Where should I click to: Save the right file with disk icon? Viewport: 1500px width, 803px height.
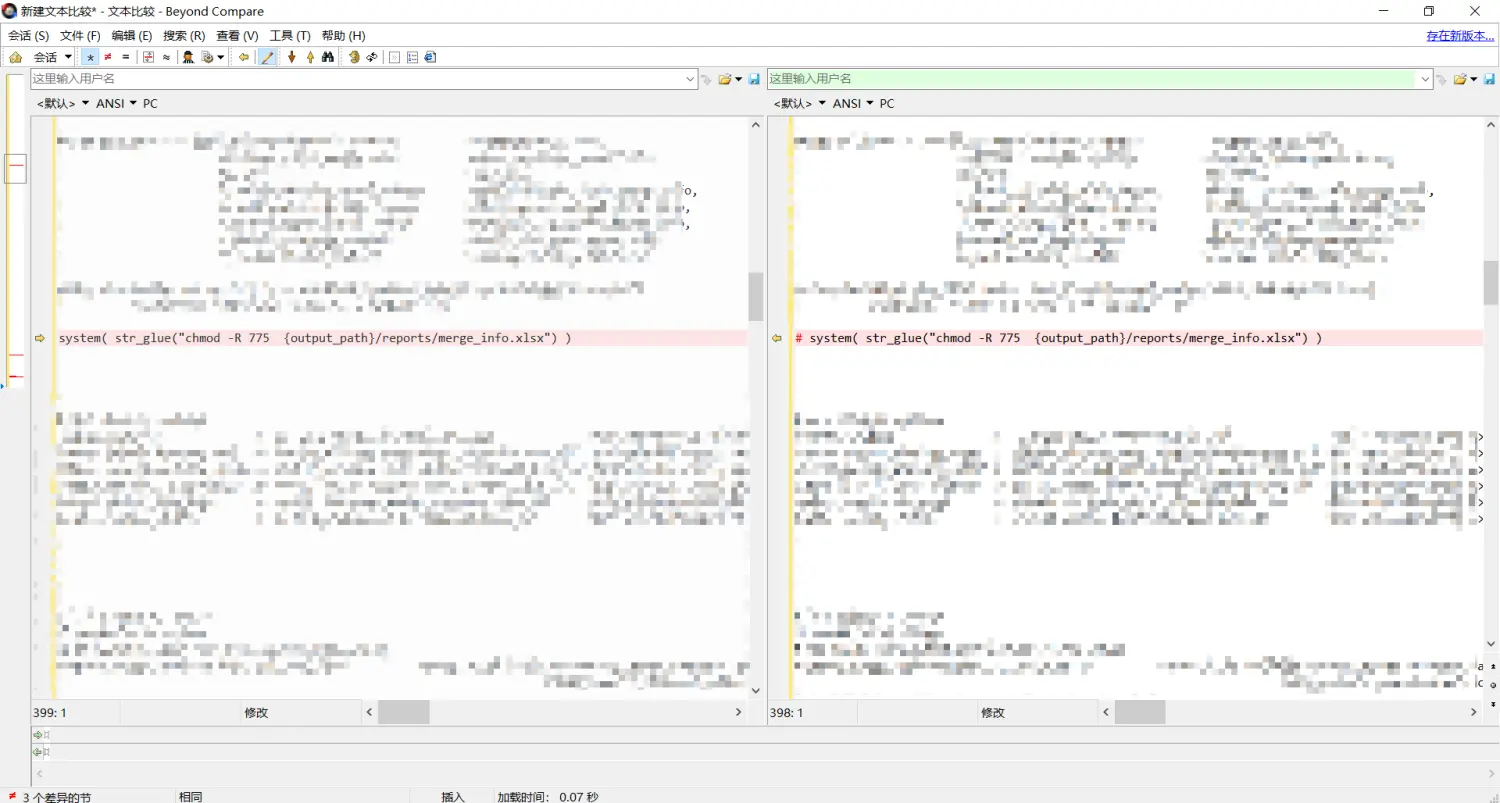click(1489, 79)
